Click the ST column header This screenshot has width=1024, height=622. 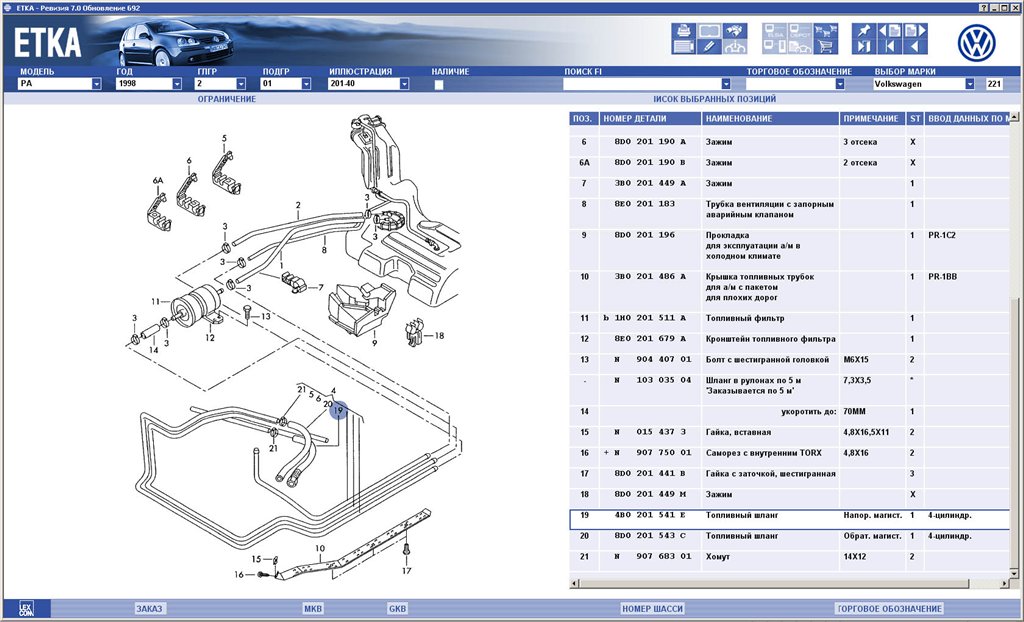pos(915,119)
